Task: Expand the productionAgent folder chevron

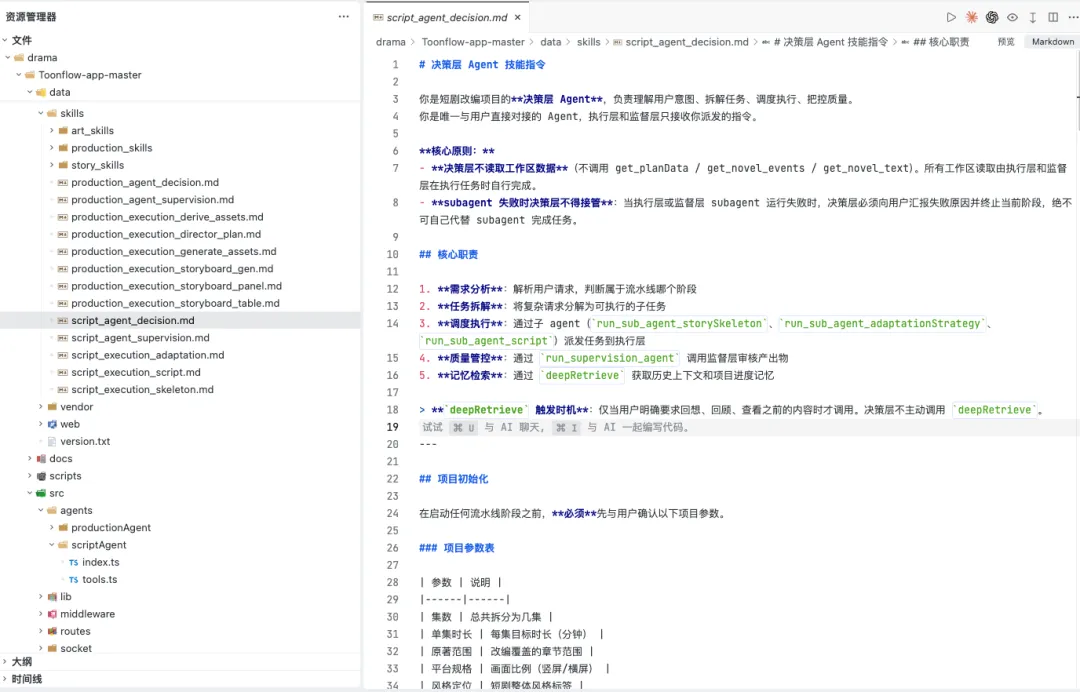Action: tap(52, 527)
